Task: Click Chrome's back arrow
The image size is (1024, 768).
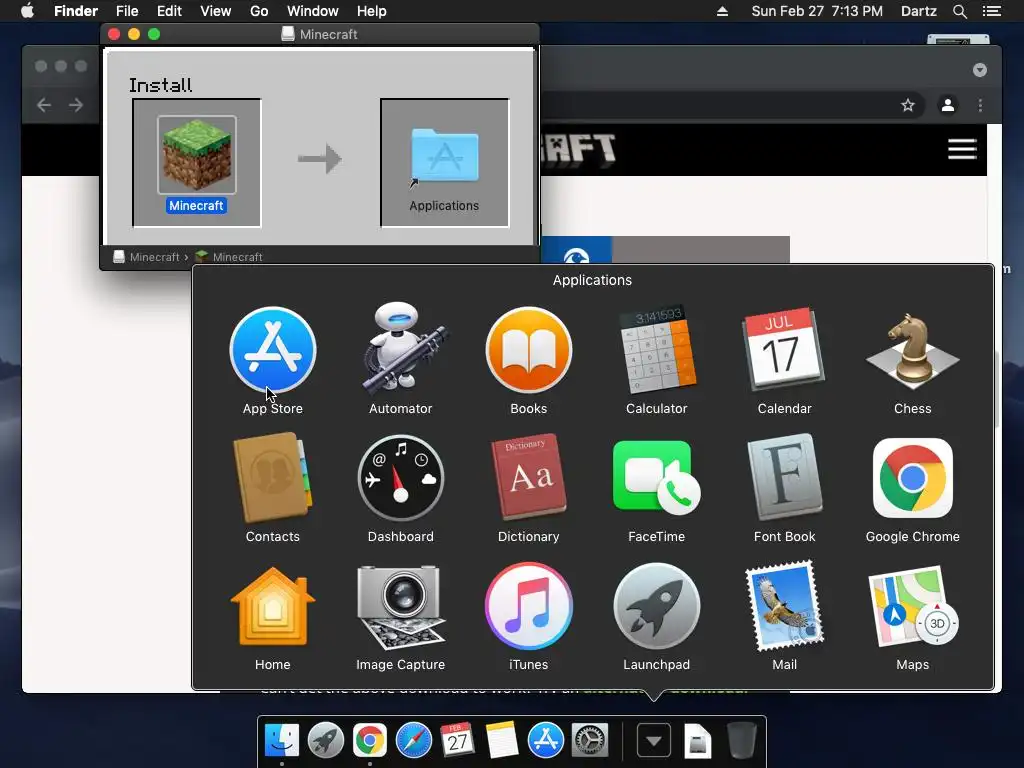Action: 44,105
